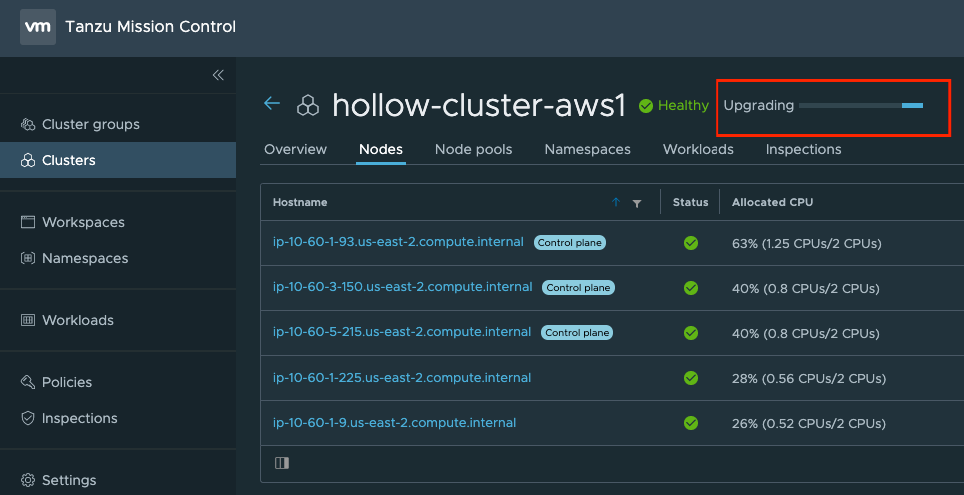Click the Namespaces sidebar icon
Screen dimensions: 964x495
(28, 258)
